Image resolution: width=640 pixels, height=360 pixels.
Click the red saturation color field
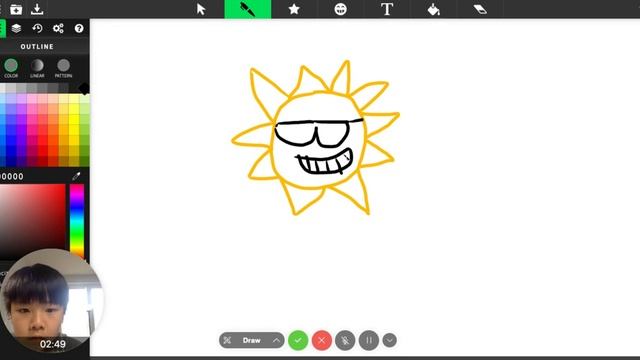[33, 221]
